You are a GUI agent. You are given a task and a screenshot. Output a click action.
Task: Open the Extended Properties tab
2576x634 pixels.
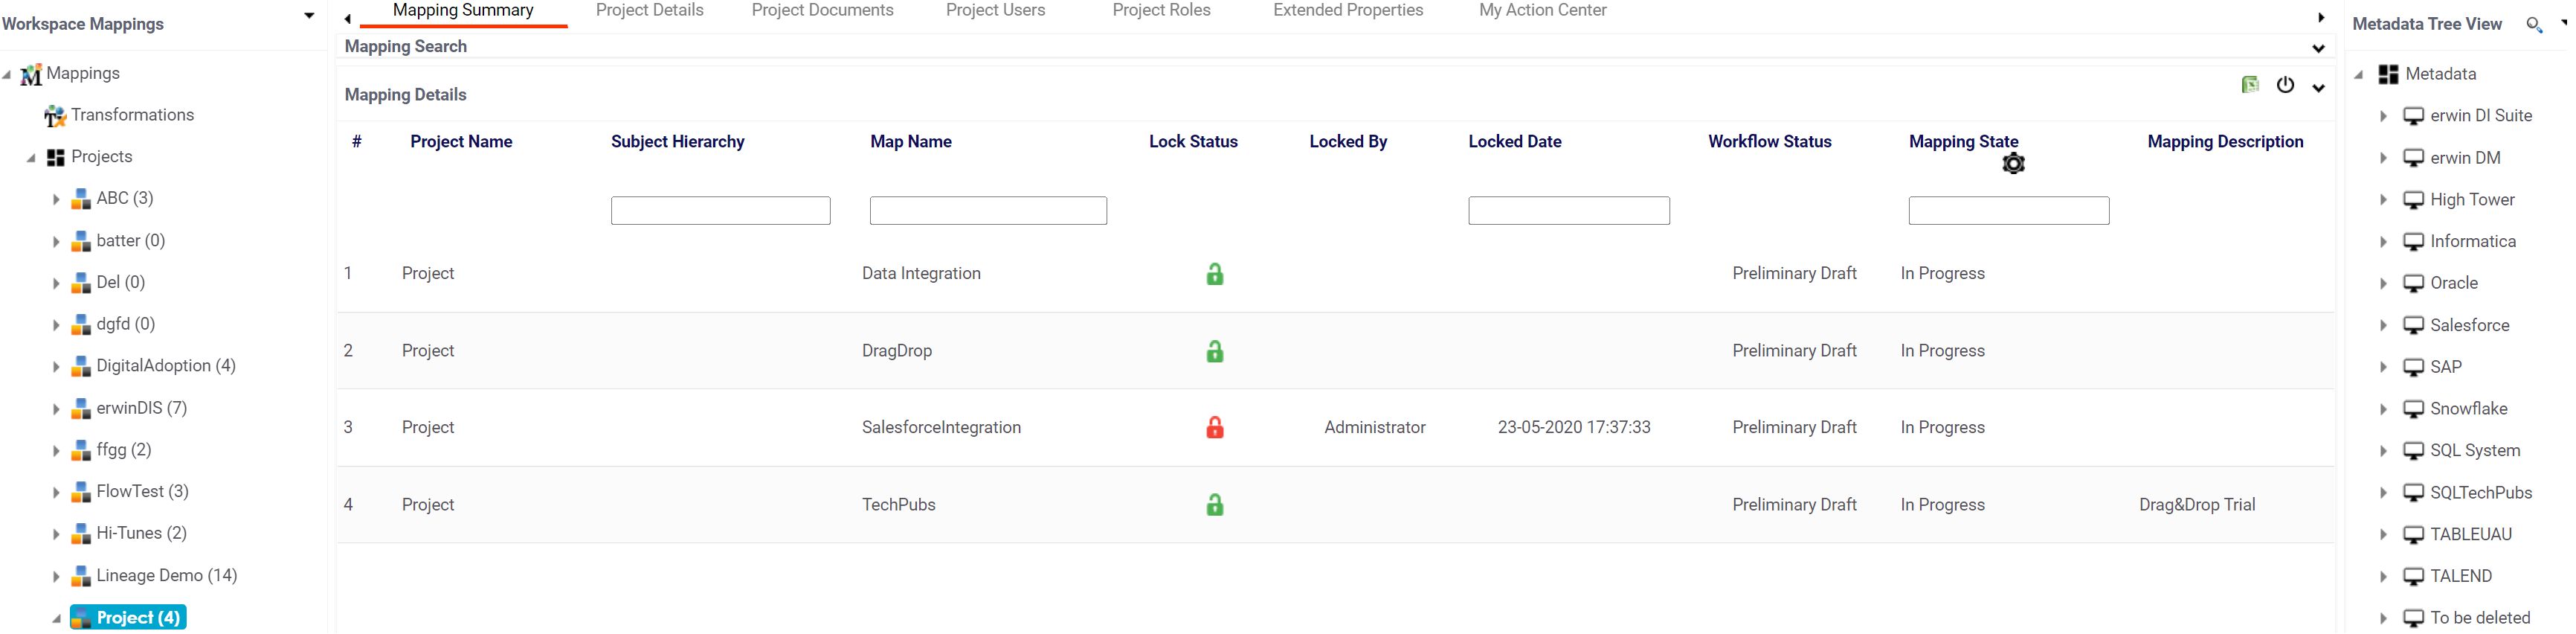pyautogui.click(x=1347, y=11)
